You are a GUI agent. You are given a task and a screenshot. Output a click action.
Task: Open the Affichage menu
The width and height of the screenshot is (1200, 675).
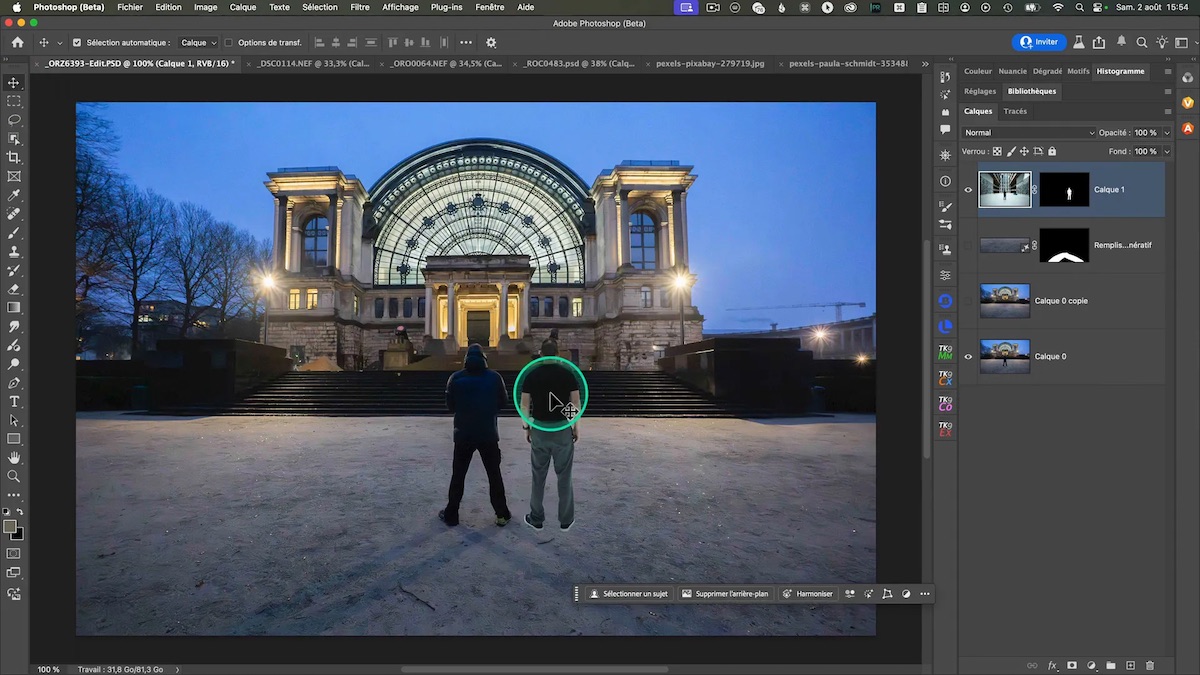(400, 7)
